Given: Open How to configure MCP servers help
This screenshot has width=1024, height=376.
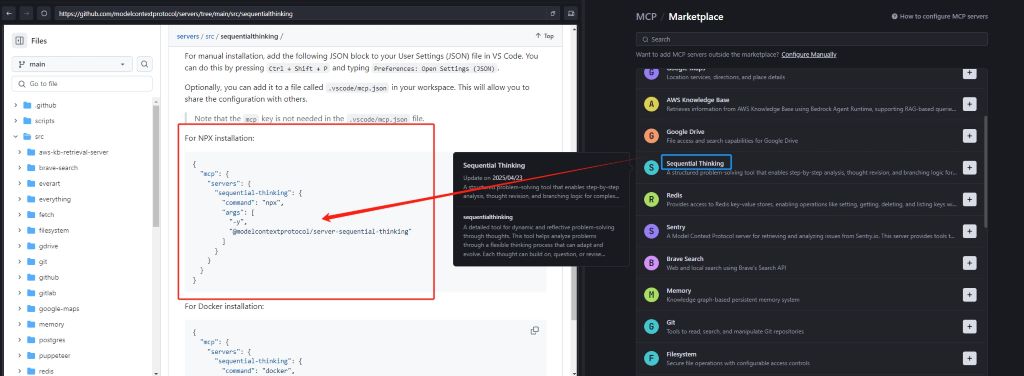Looking at the screenshot, I should (940, 17).
